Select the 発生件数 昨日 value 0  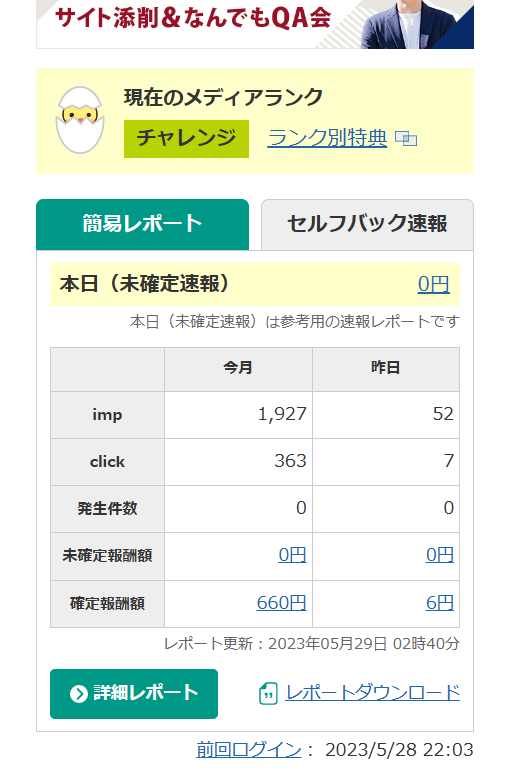[x=448, y=508]
